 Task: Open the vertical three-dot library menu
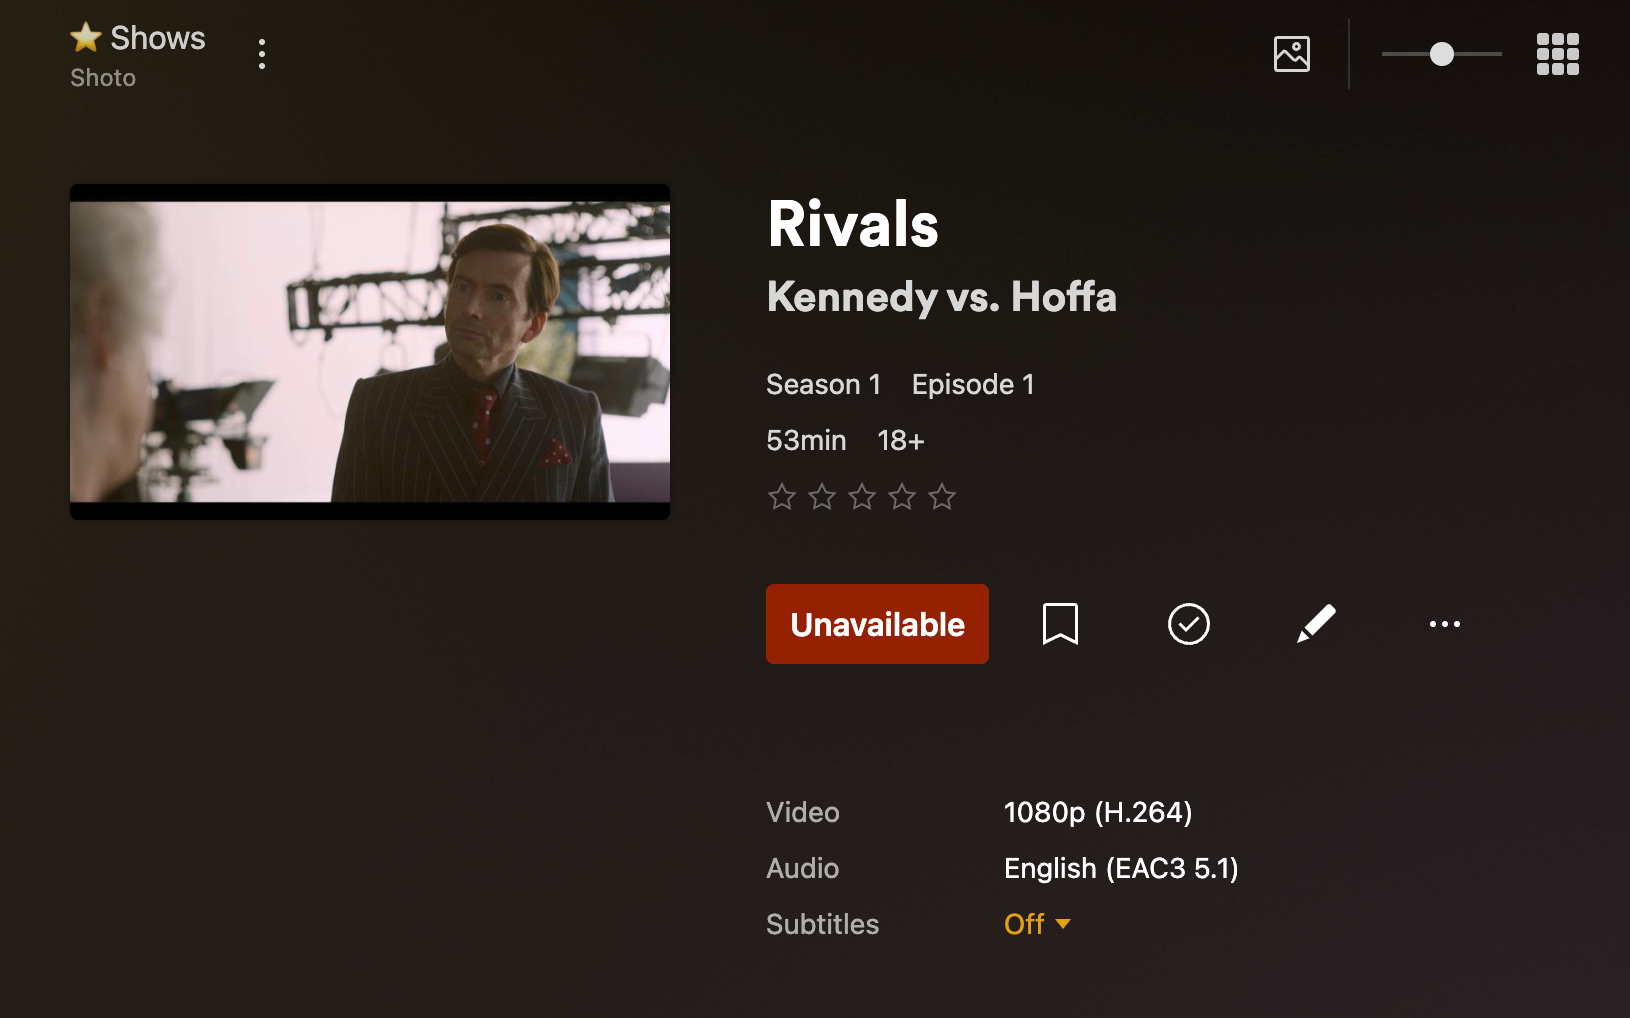(x=262, y=54)
